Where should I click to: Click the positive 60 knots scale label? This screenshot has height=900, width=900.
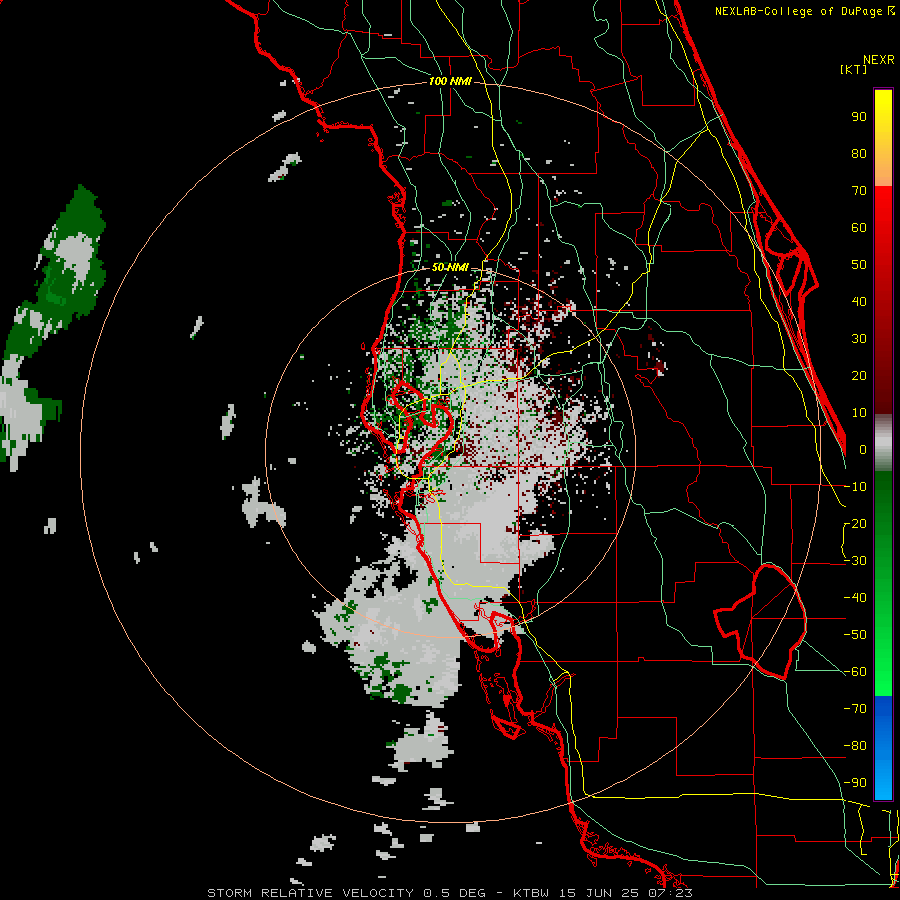(859, 227)
